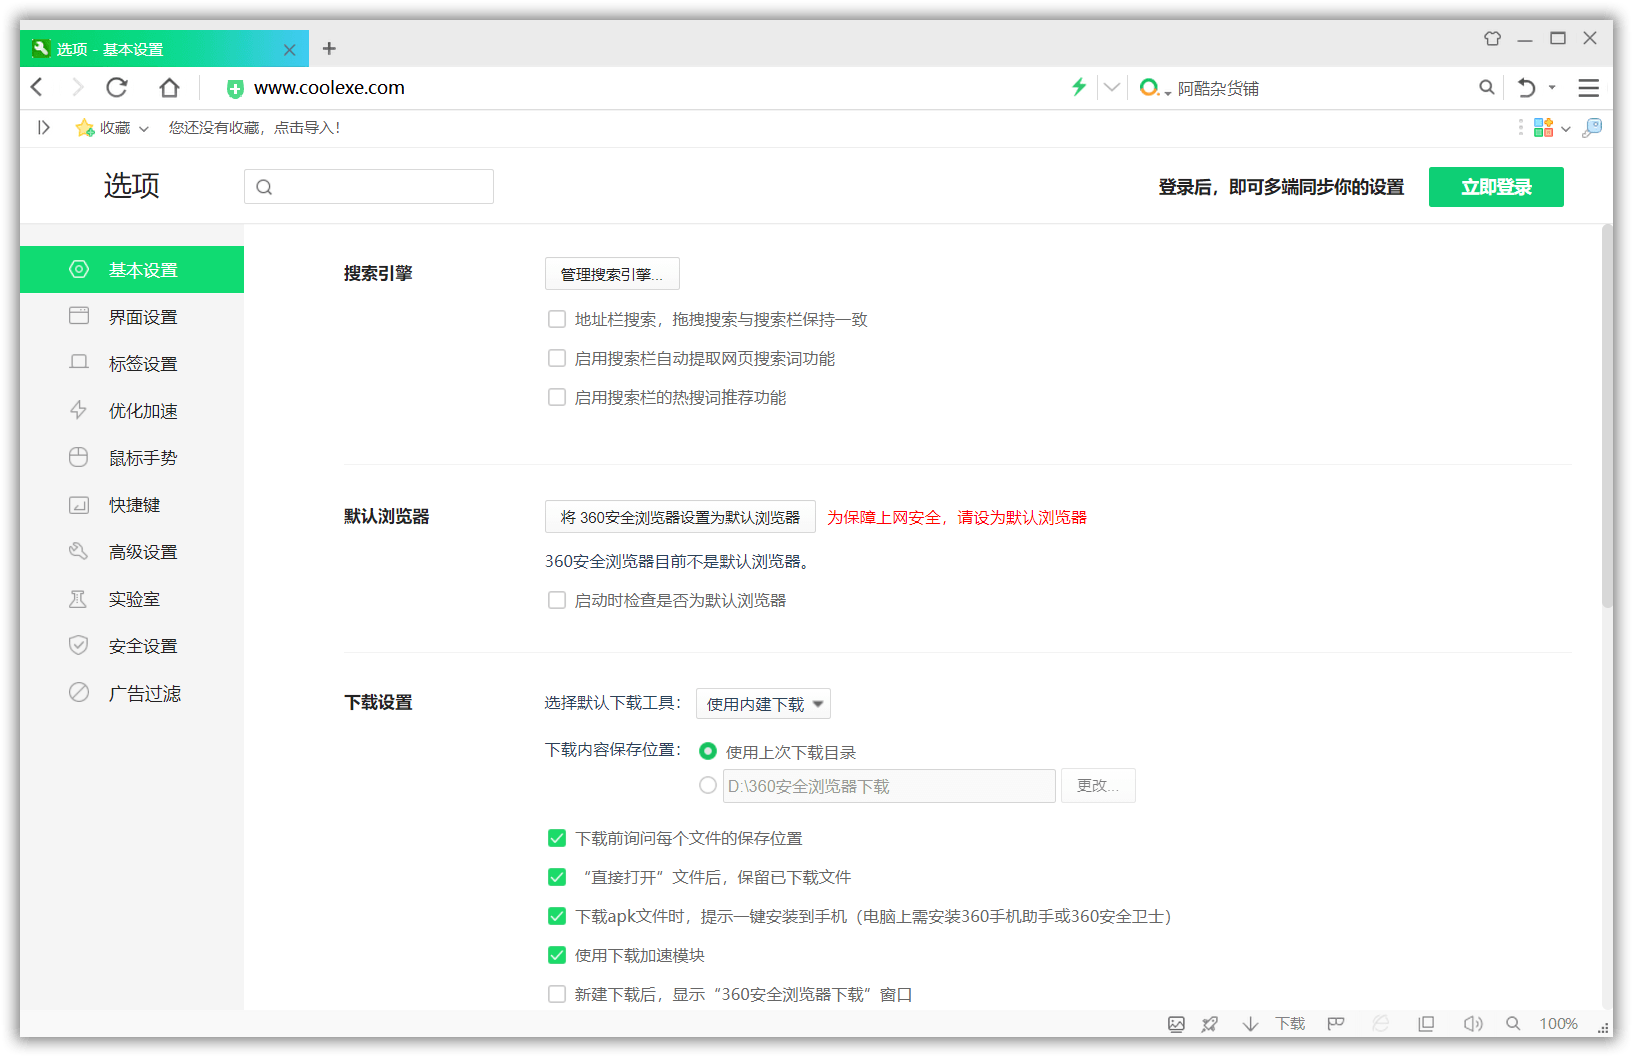Go to the home page icon
Screen dimensions: 1633x1057
[x=169, y=87]
